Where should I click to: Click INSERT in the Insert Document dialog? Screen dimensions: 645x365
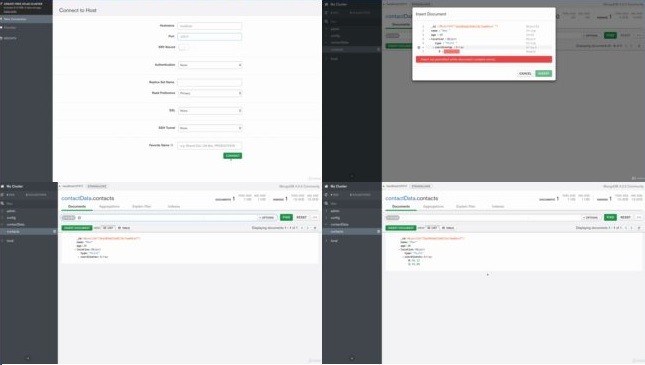click(543, 73)
